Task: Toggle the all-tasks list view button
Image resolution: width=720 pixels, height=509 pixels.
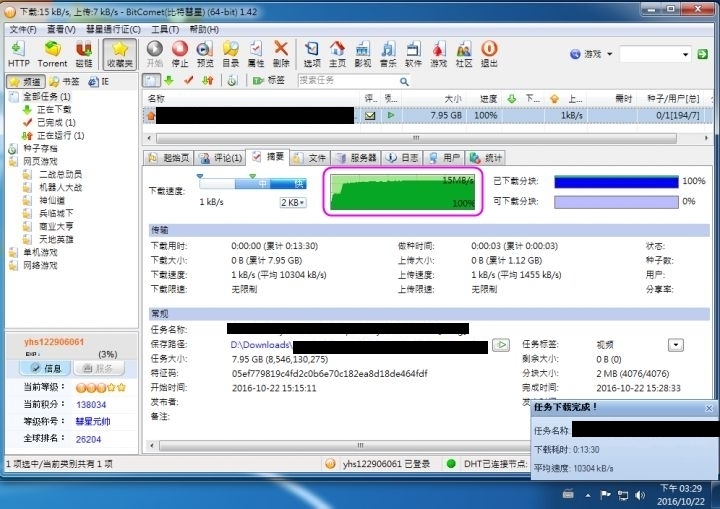Action: tap(152, 81)
